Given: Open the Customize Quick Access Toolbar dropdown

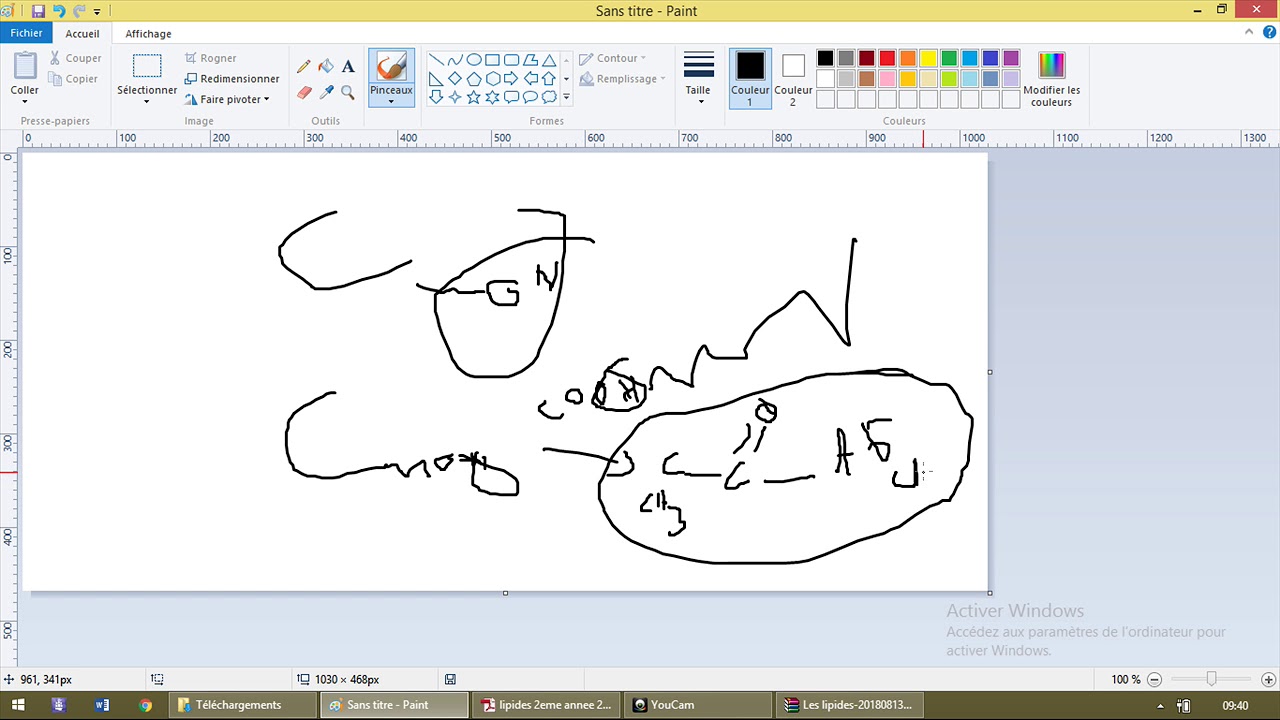Looking at the screenshot, I should pos(97,12).
